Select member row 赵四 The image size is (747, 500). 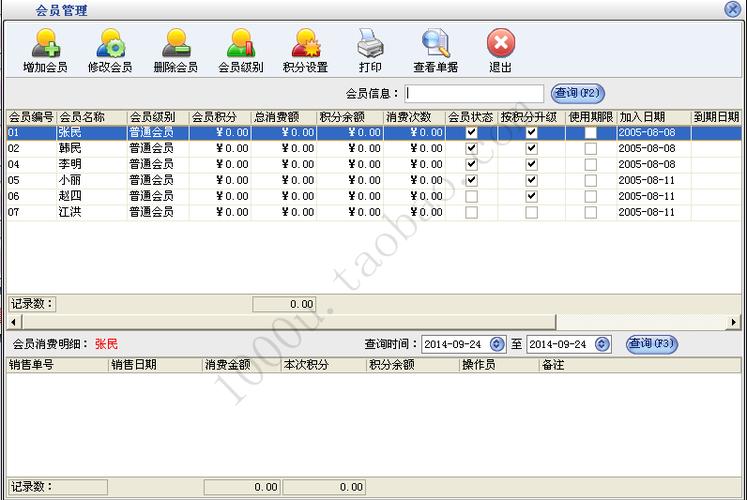coord(374,196)
